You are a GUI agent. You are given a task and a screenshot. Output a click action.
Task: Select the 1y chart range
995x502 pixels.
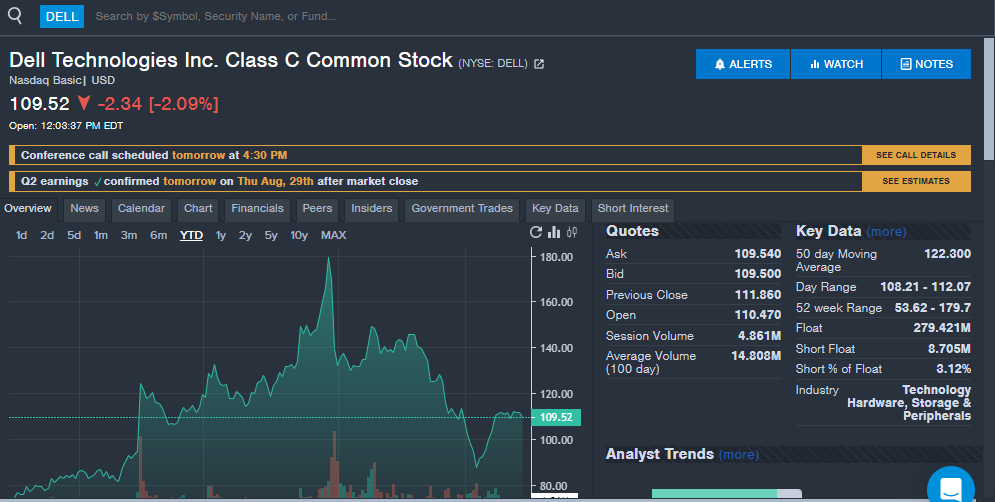tap(221, 235)
